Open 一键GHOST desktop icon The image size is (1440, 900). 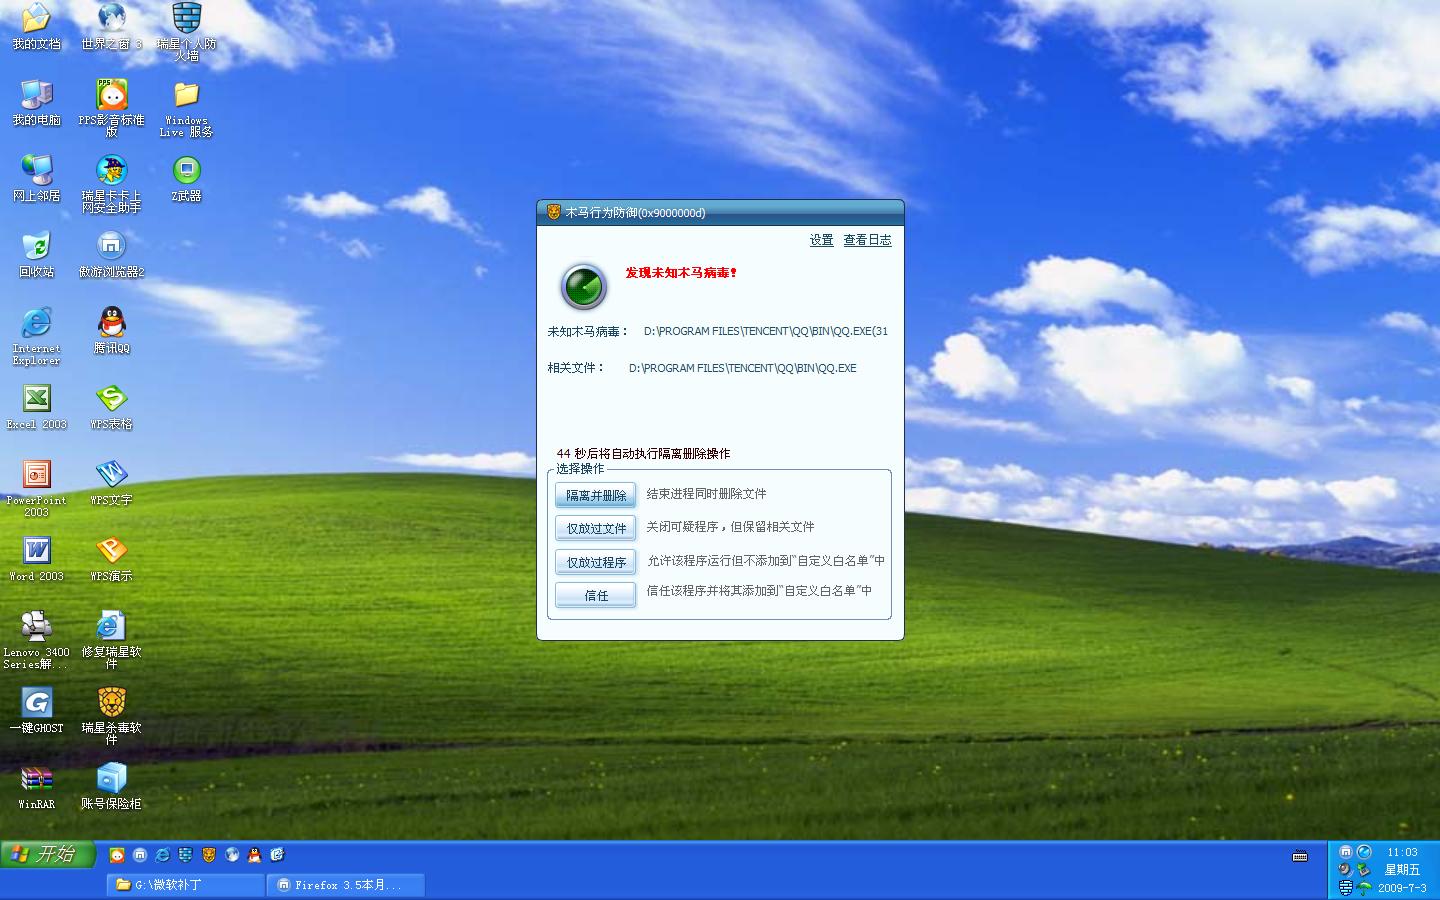[x=36, y=711]
